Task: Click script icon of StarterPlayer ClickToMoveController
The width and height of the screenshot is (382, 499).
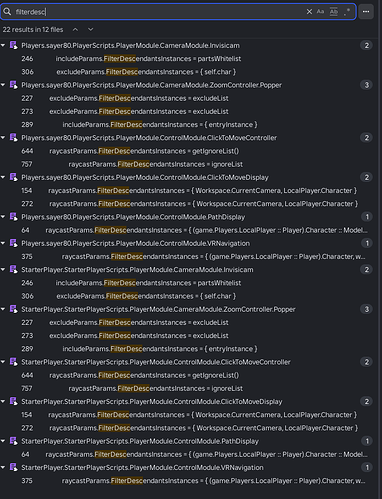Action: (x=14, y=362)
